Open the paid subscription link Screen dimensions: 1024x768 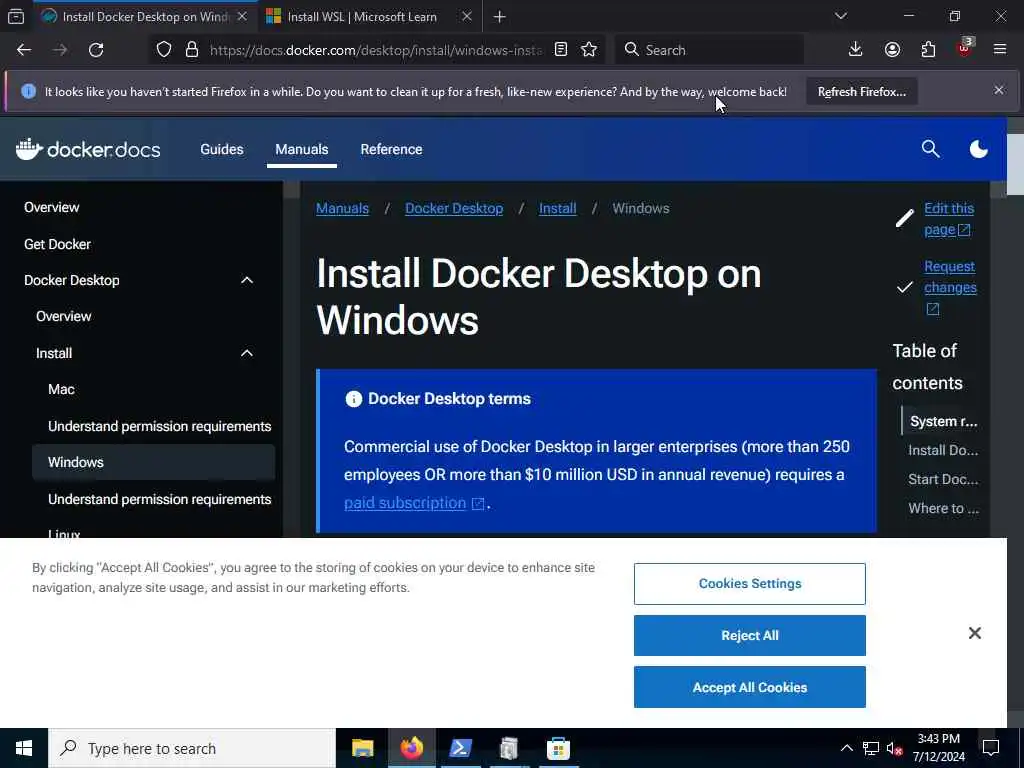click(x=405, y=503)
